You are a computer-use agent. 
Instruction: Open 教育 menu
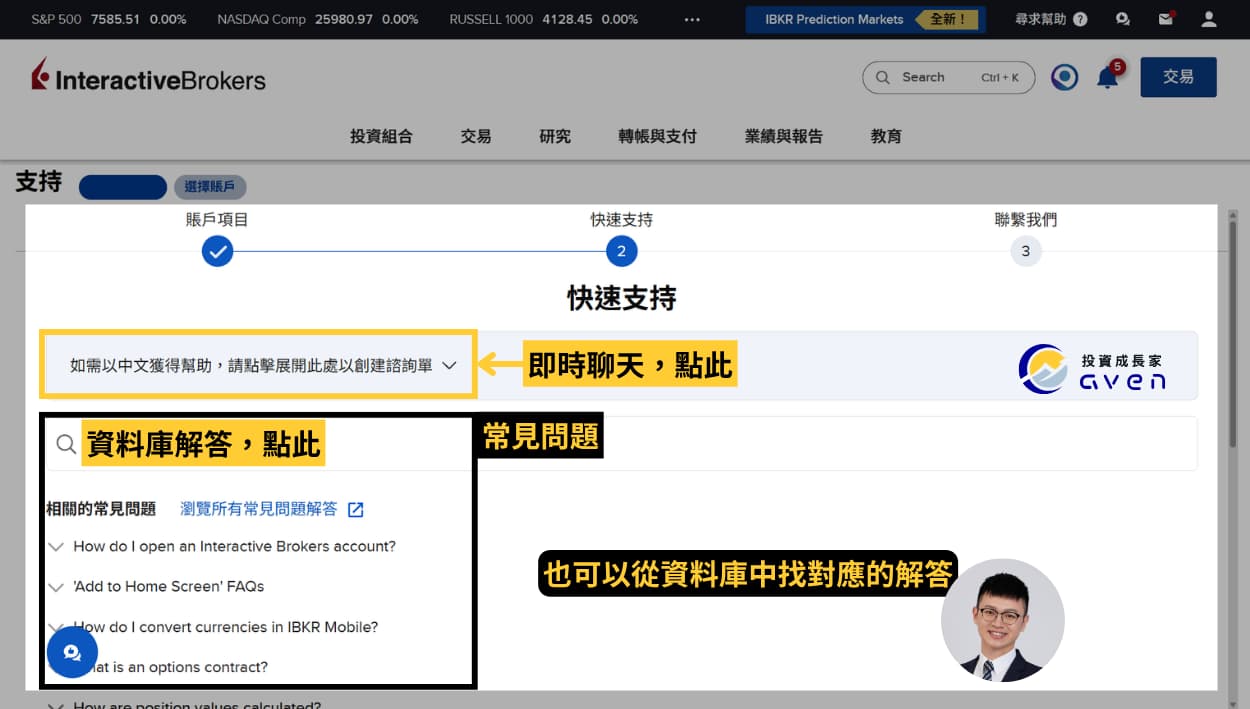[886, 137]
